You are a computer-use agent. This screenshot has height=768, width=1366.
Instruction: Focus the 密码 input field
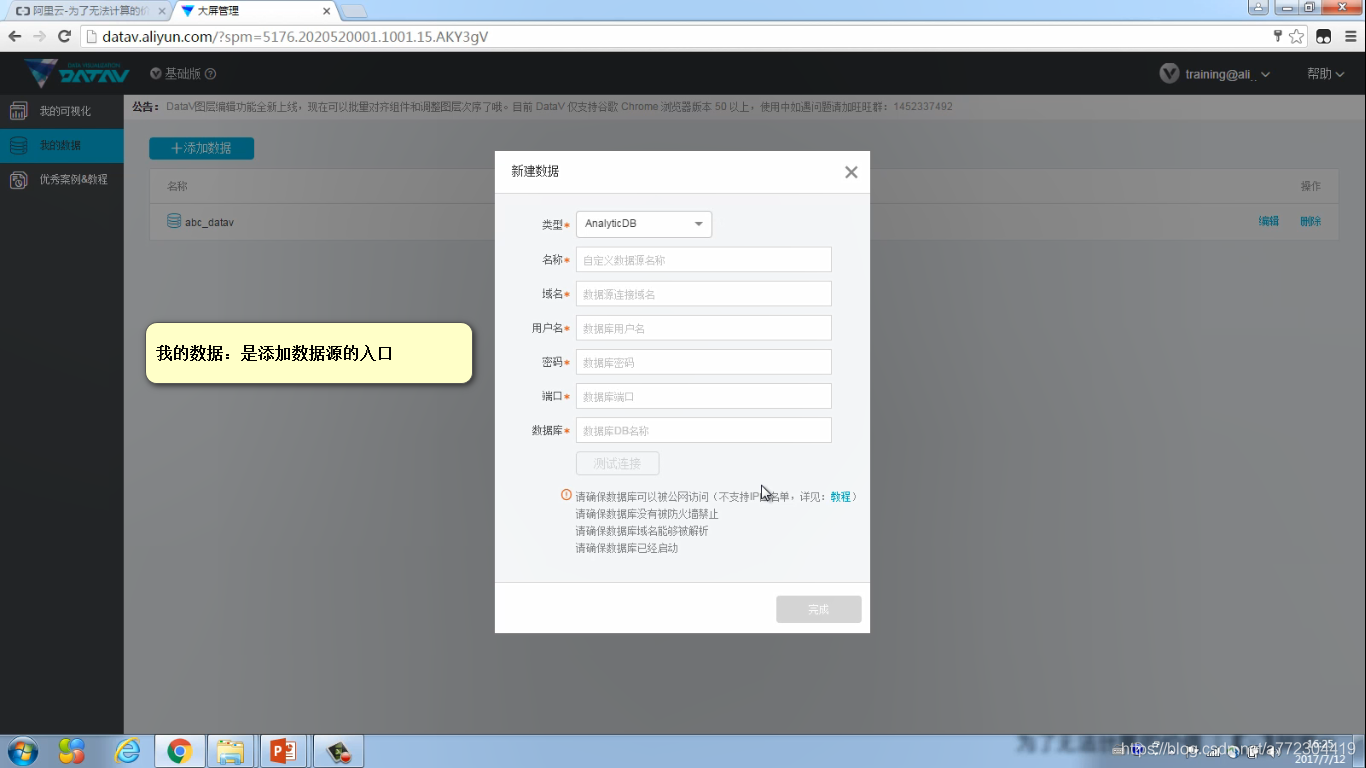[703, 362]
